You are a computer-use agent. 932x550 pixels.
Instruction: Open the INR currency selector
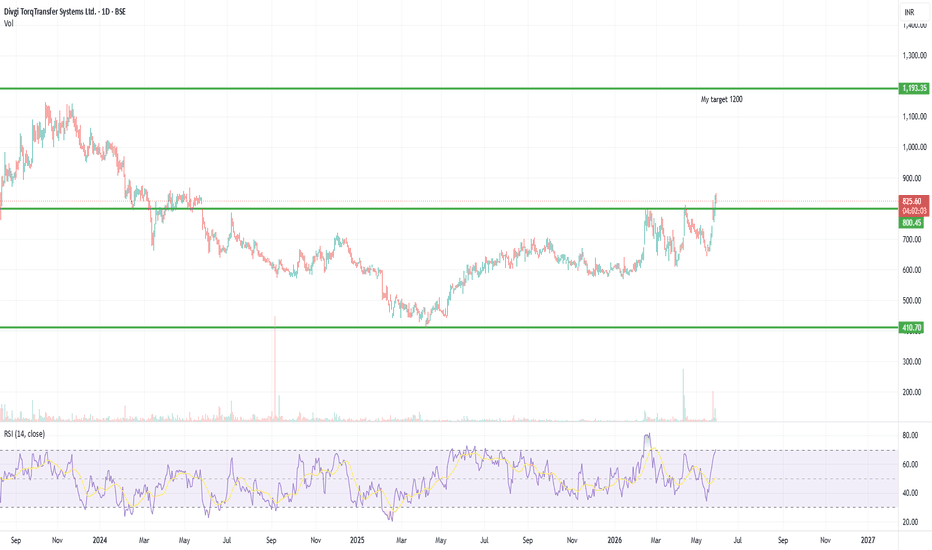(909, 12)
